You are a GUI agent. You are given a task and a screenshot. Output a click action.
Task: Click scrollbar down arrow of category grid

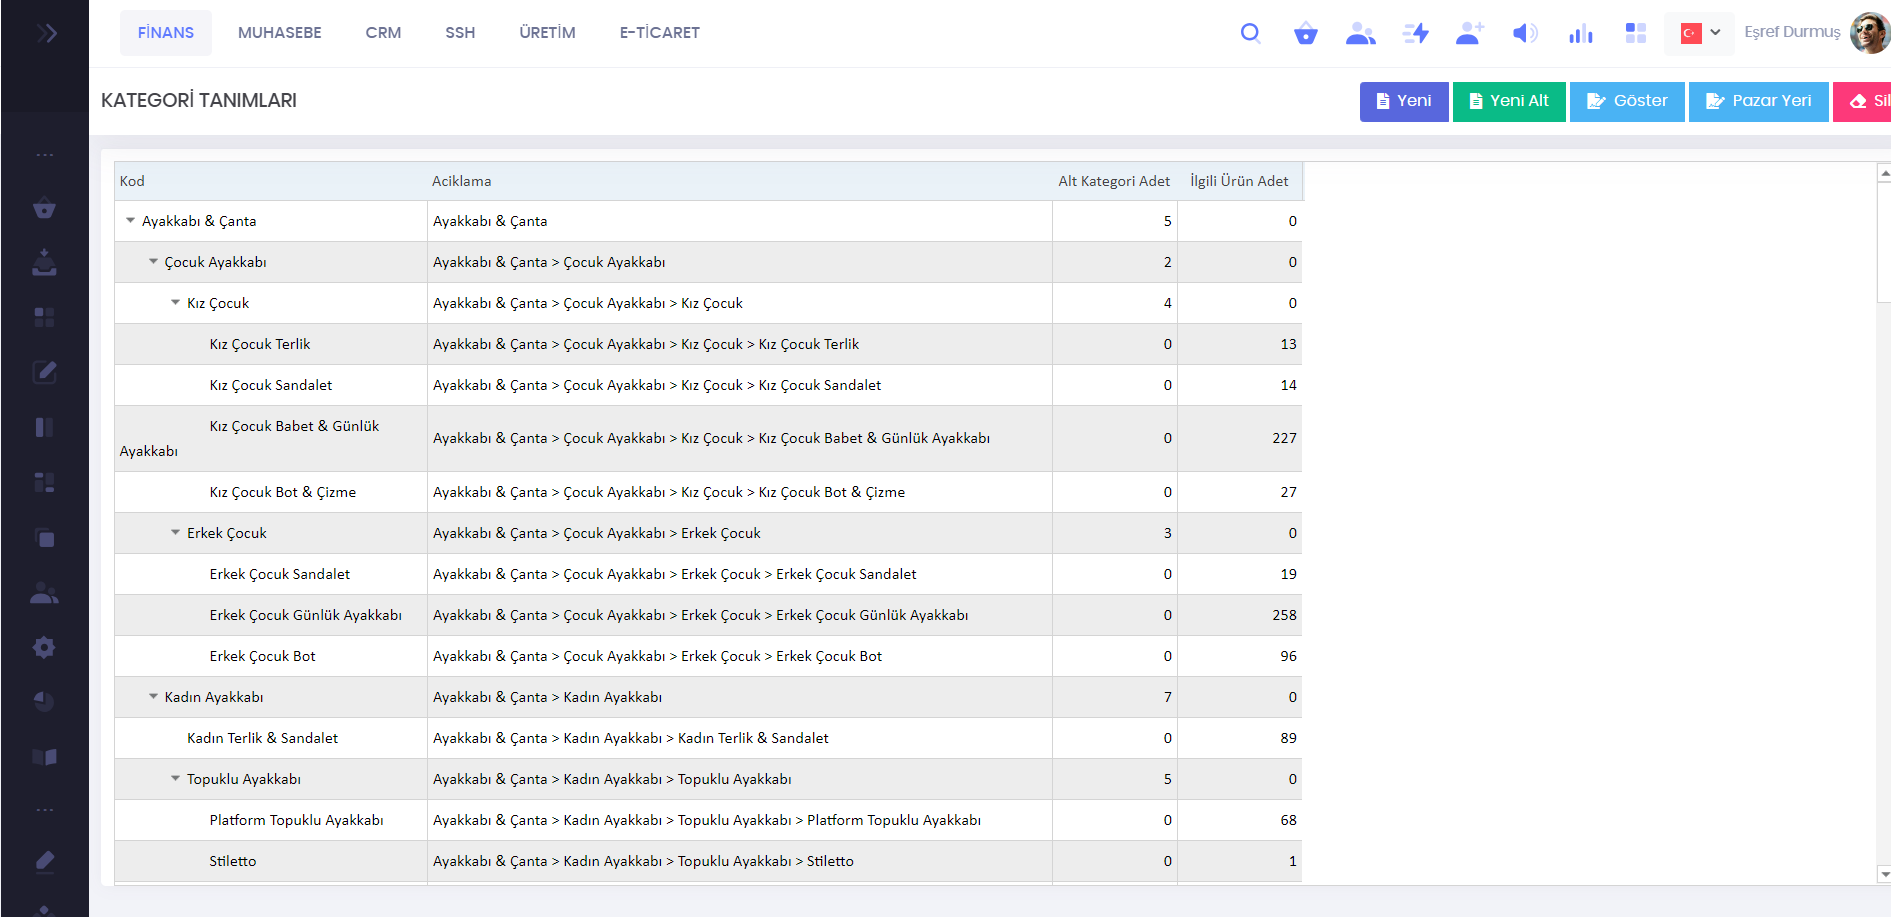coord(1884,874)
